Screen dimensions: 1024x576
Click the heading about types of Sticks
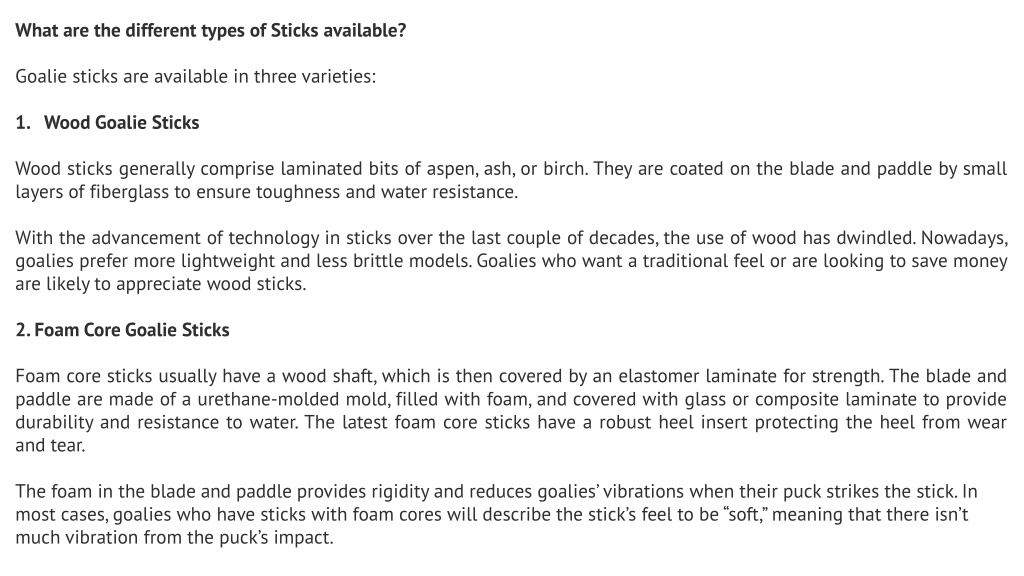210,31
